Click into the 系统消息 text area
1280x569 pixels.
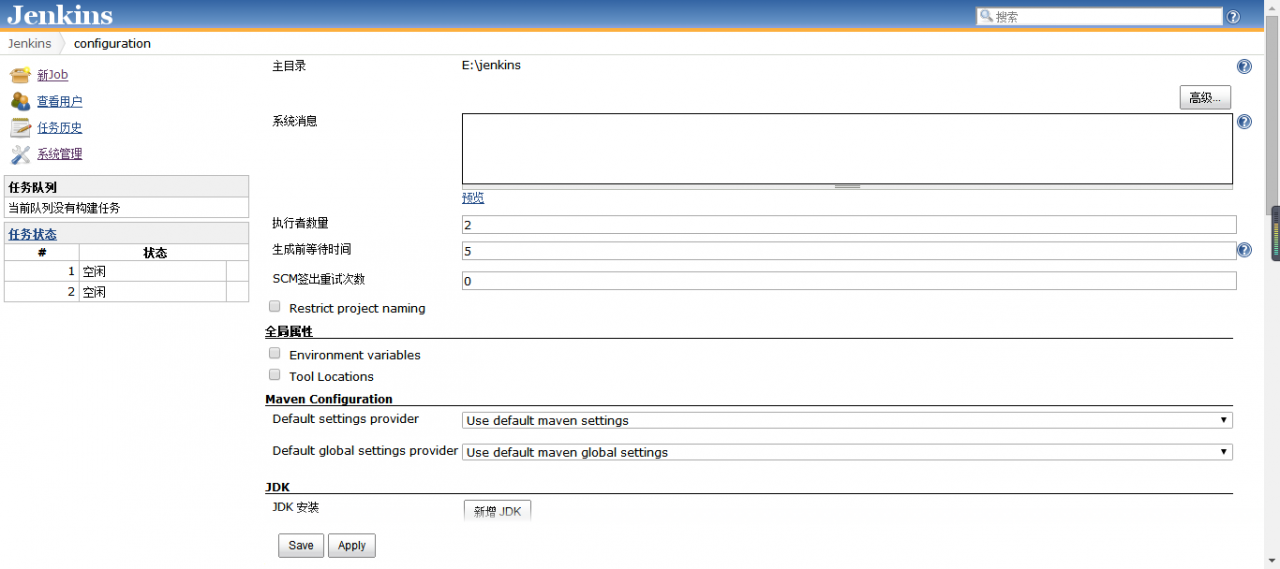pyautogui.click(x=847, y=148)
